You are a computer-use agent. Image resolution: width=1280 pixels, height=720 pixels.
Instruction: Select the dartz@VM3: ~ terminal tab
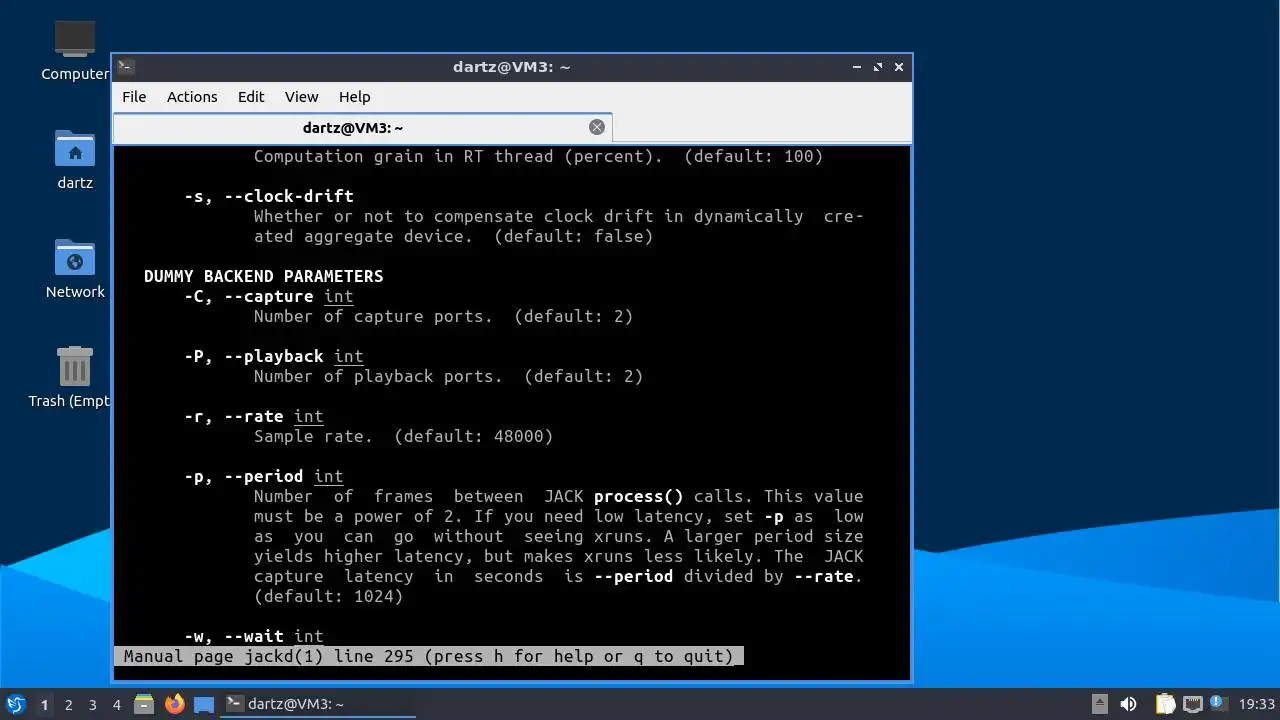click(x=362, y=128)
